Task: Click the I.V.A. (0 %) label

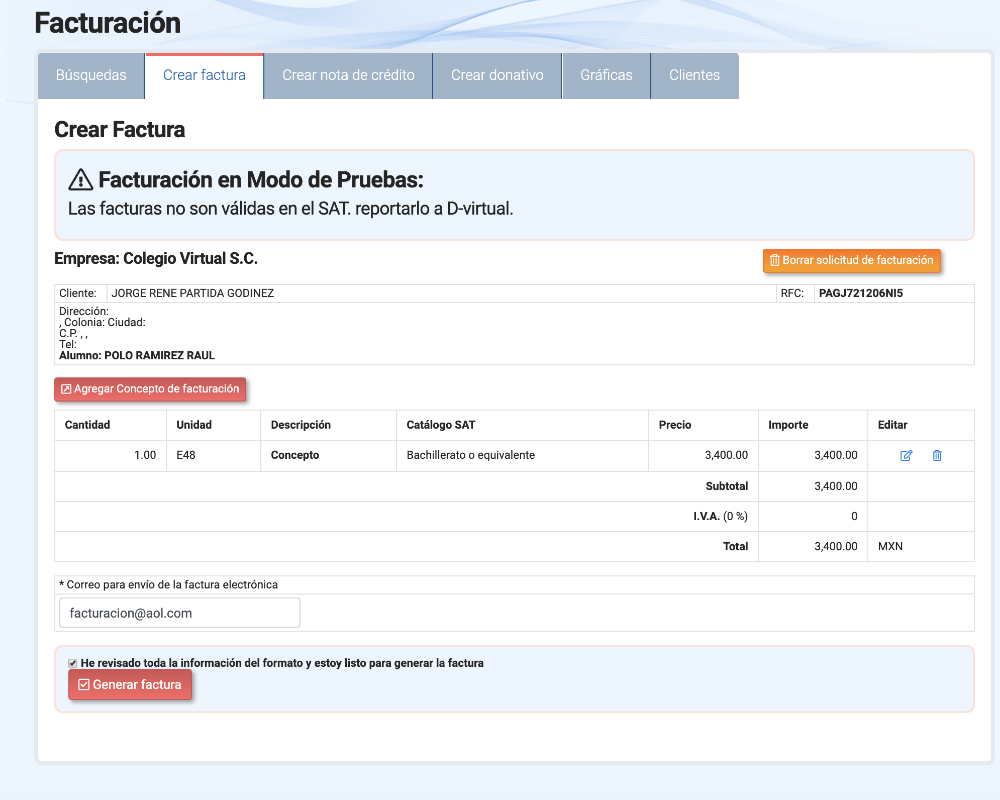Action: (x=720, y=516)
